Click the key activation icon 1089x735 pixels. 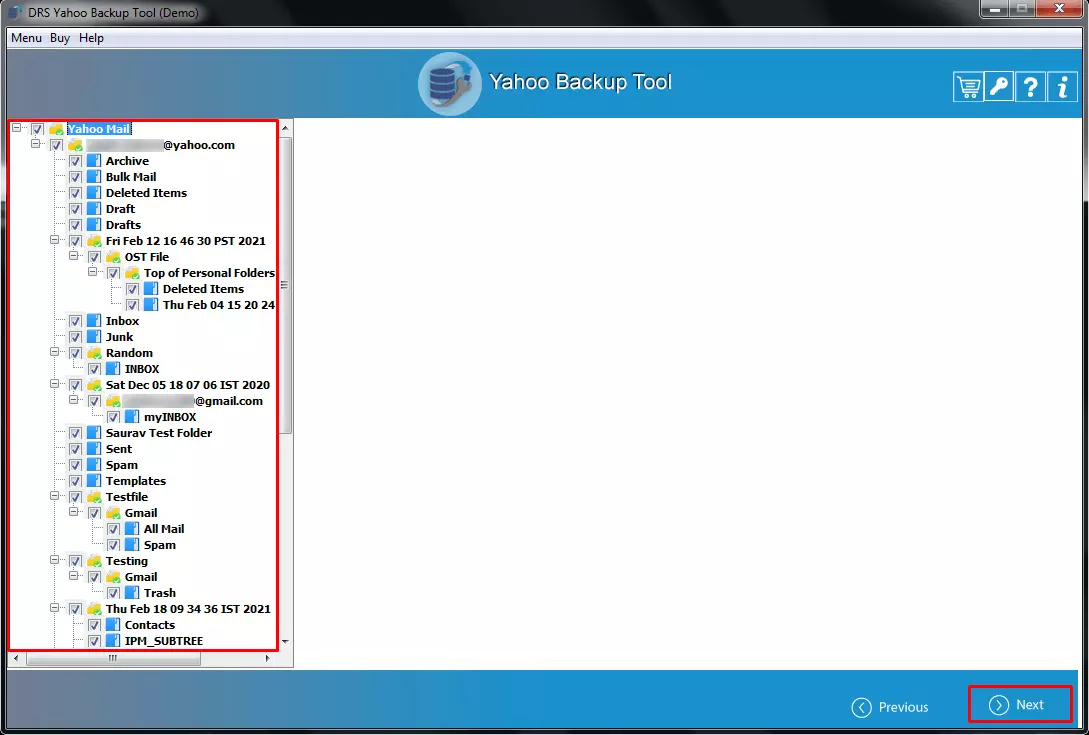click(x=999, y=87)
